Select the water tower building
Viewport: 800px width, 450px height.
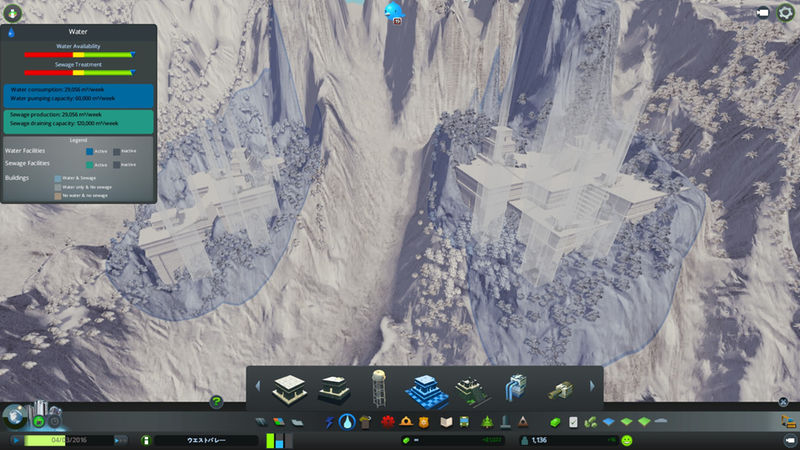coord(379,389)
